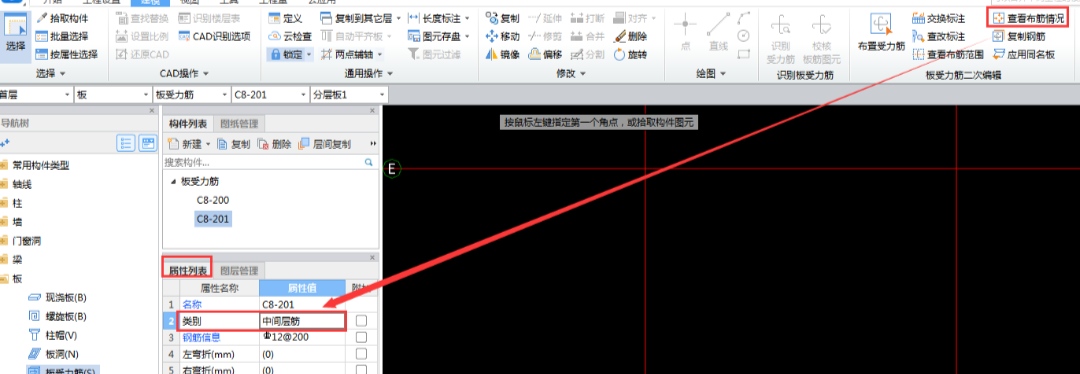Screen dimensions: 1080x374
Task: Switch to the 图层管理 tab
Action: [x=239, y=270]
